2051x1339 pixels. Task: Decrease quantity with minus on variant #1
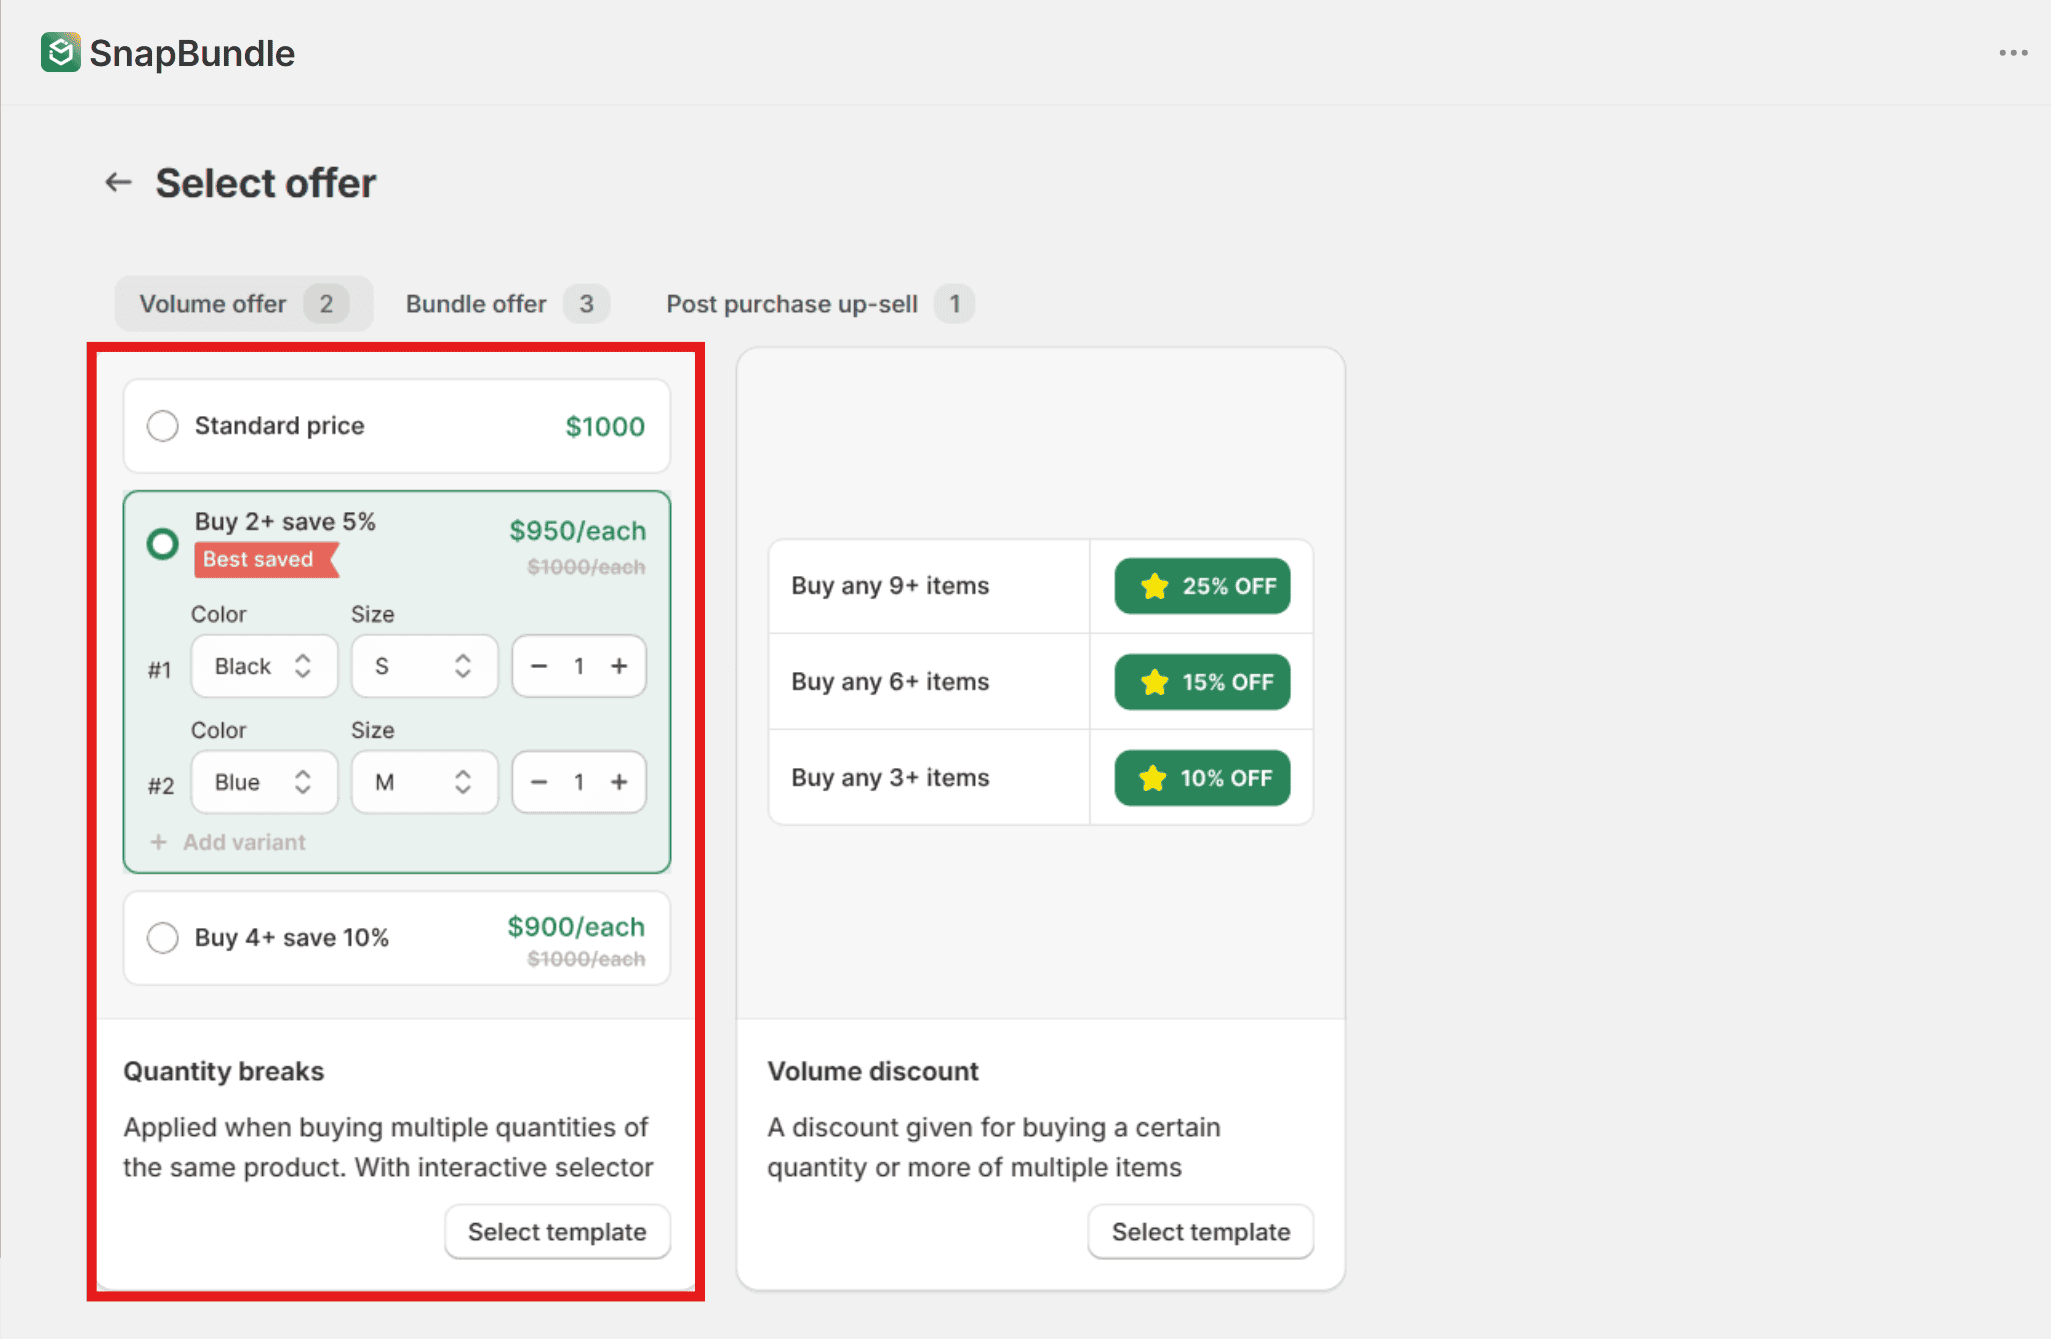point(539,666)
